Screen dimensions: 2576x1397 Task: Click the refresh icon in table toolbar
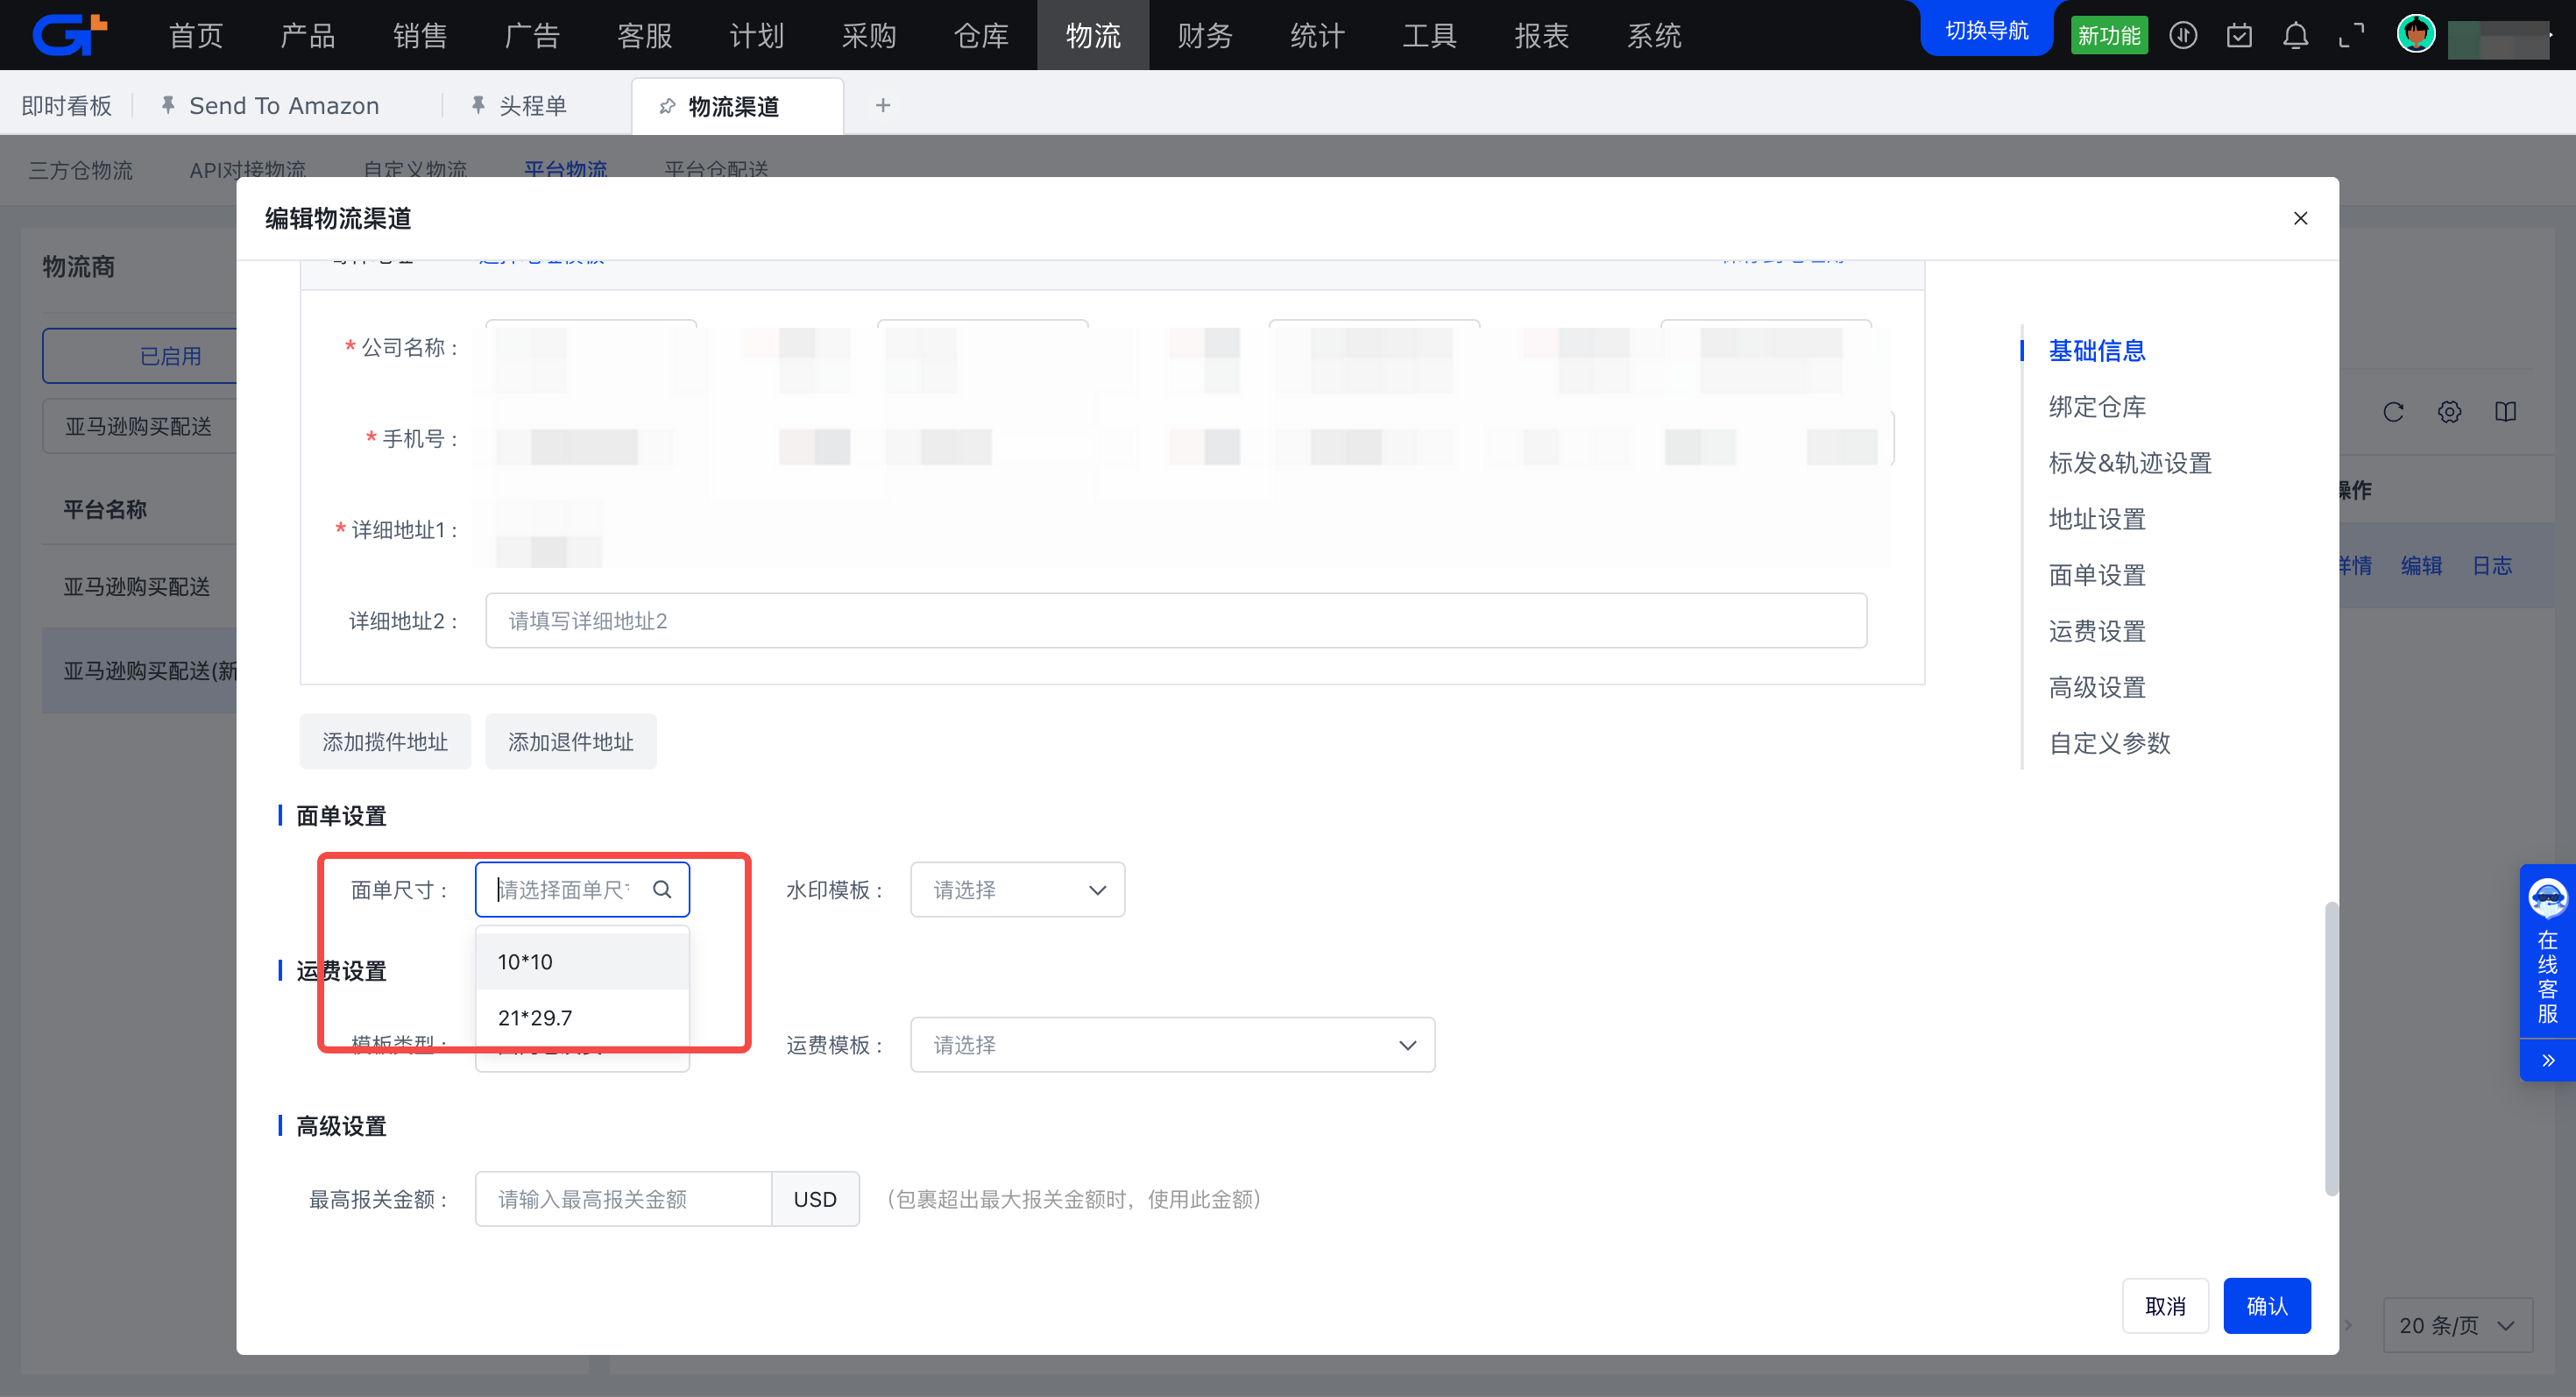2393,412
